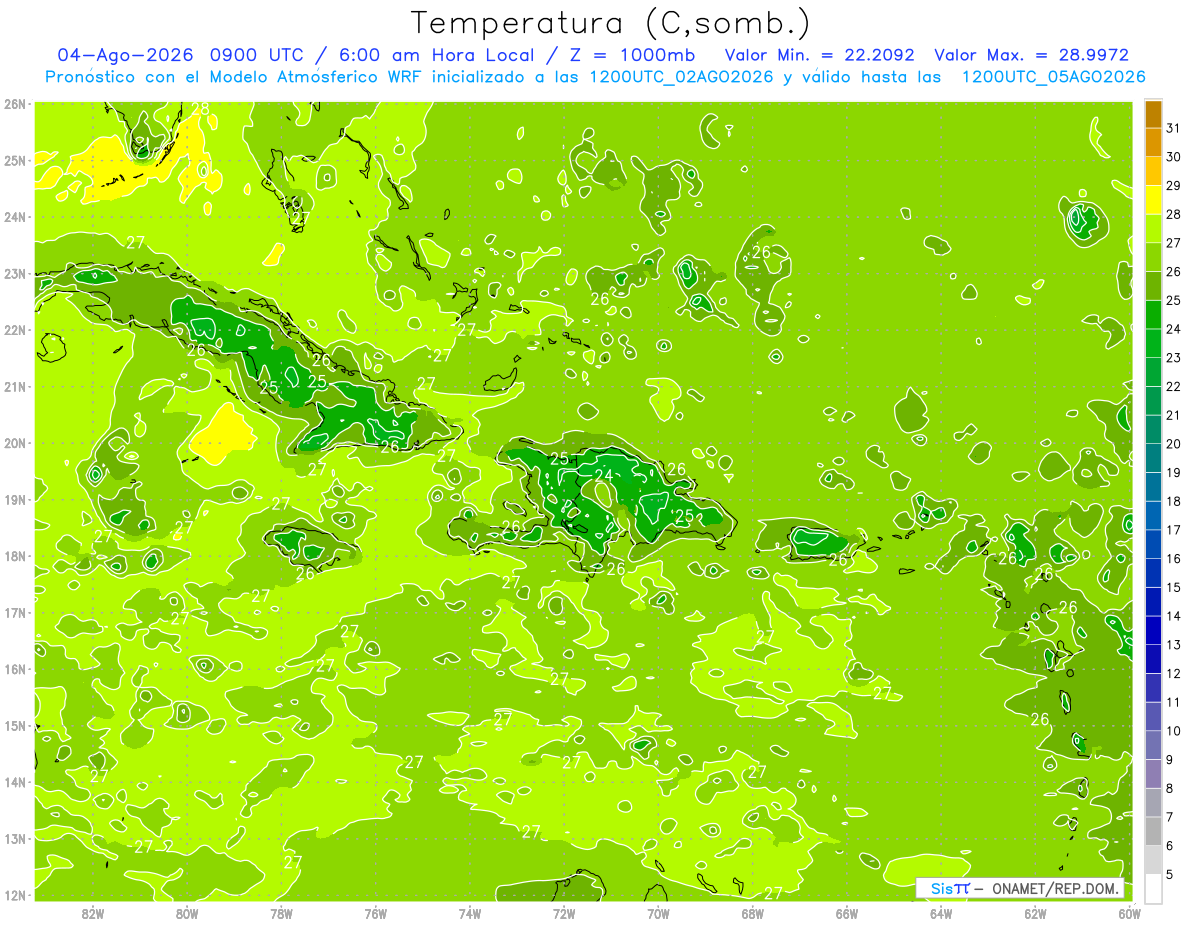Click the longitude label "70W"
The width and height of the screenshot is (1200, 927).
(x=658, y=914)
